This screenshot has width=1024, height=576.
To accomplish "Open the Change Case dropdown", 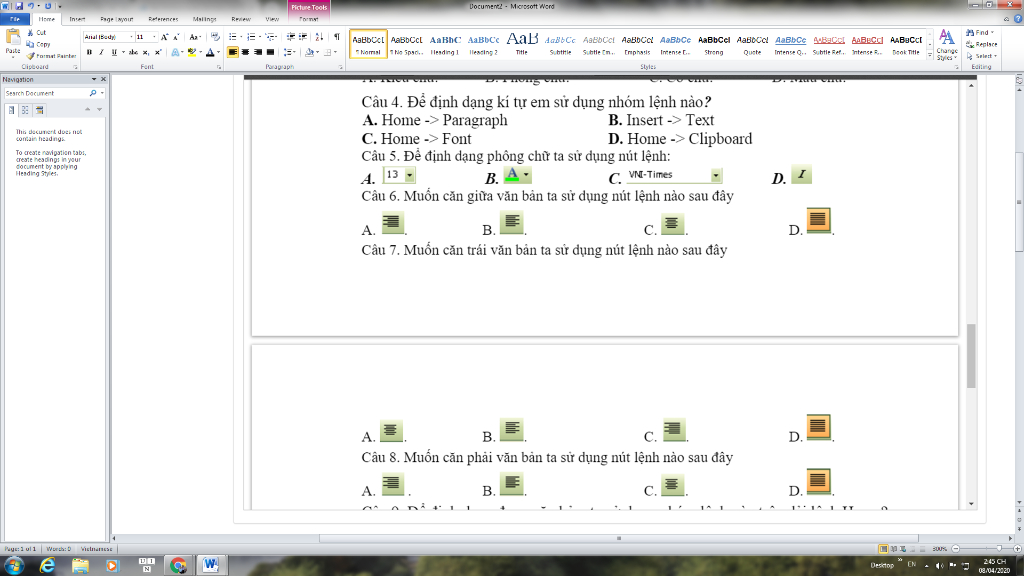I will 195,37.
